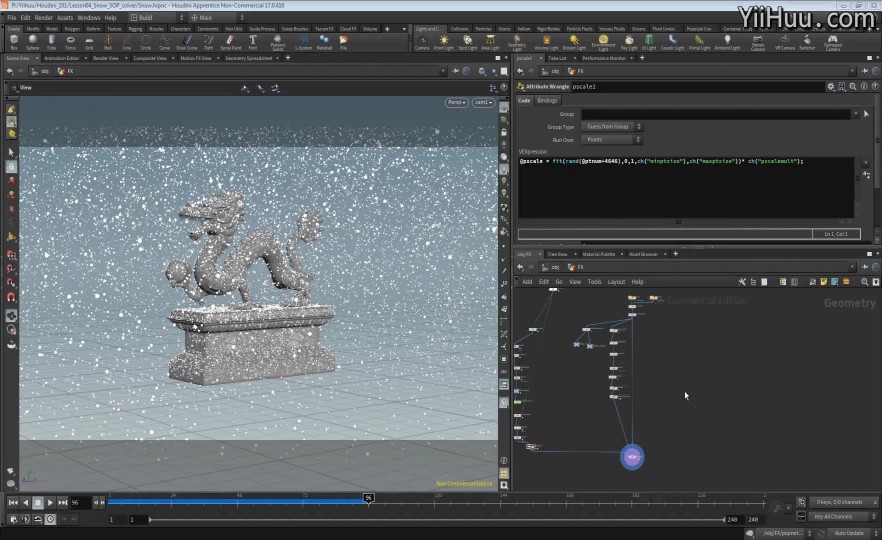Open the Group Type dropdown
This screenshot has height=540, width=882.
pos(611,127)
